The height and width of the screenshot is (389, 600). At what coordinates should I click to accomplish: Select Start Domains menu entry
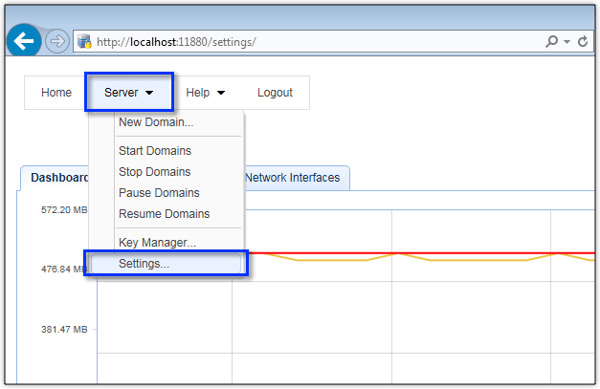(155, 151)
